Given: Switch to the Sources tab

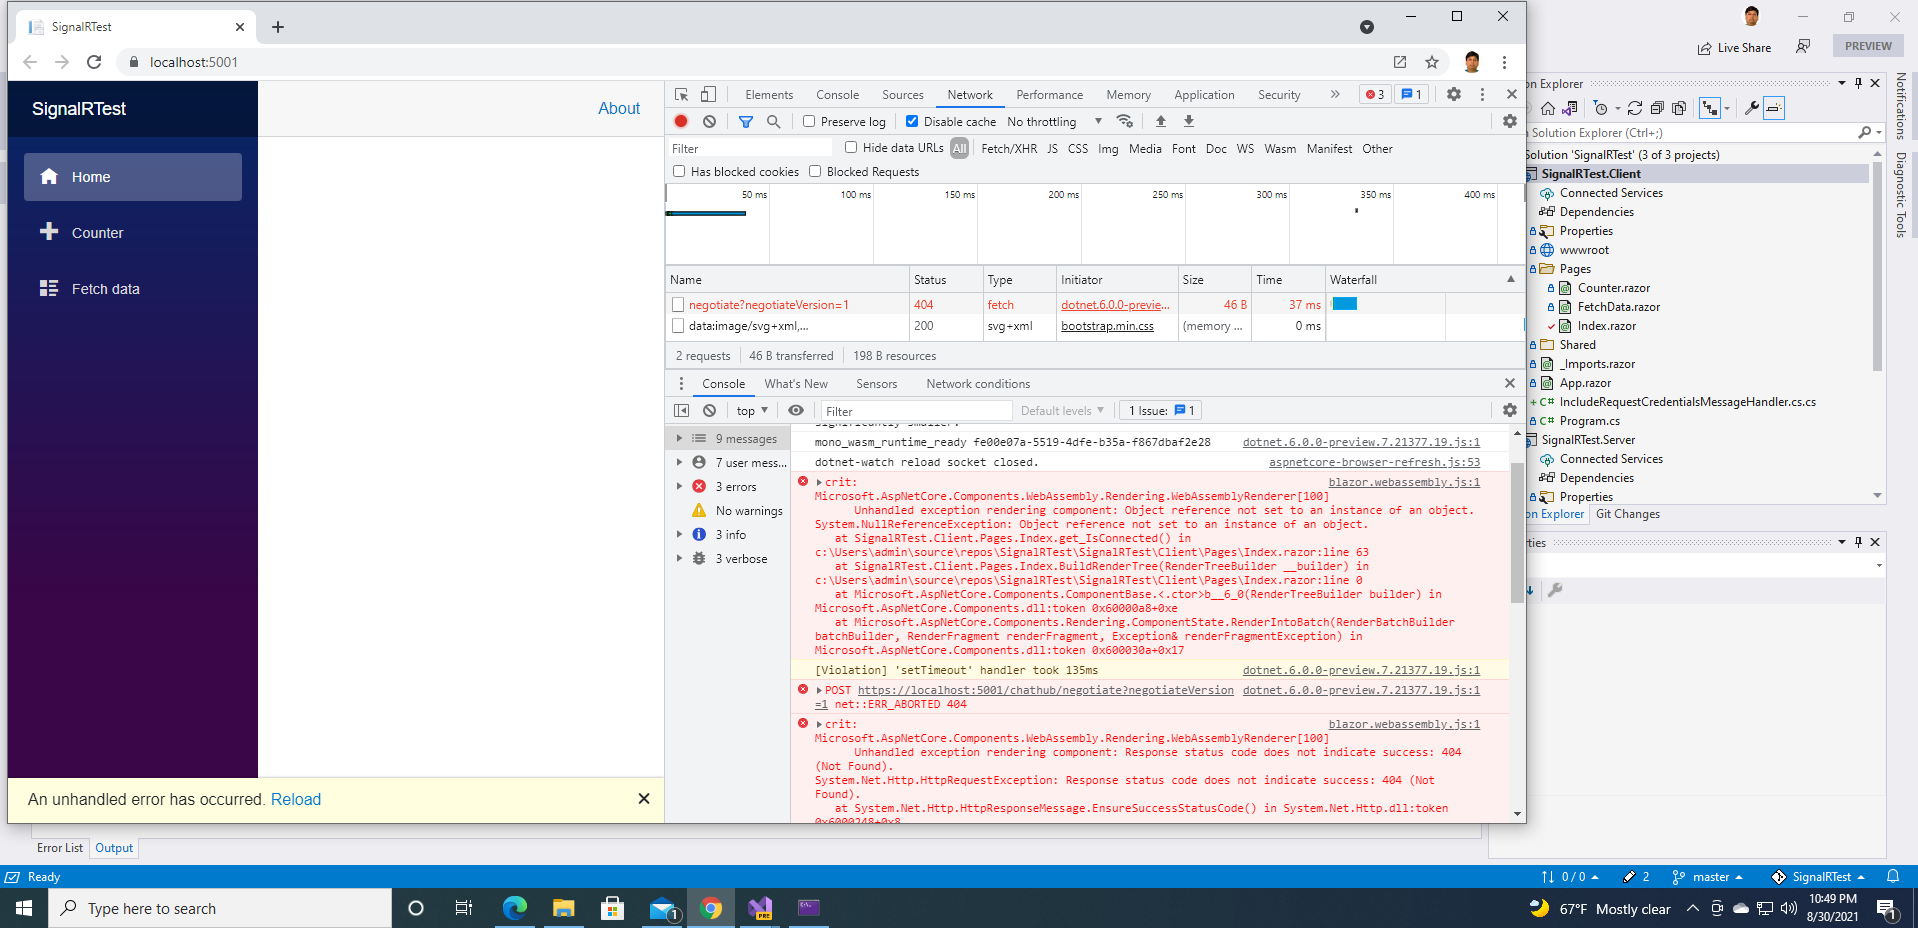Looking at the screenshot, I should coord(903,95).
